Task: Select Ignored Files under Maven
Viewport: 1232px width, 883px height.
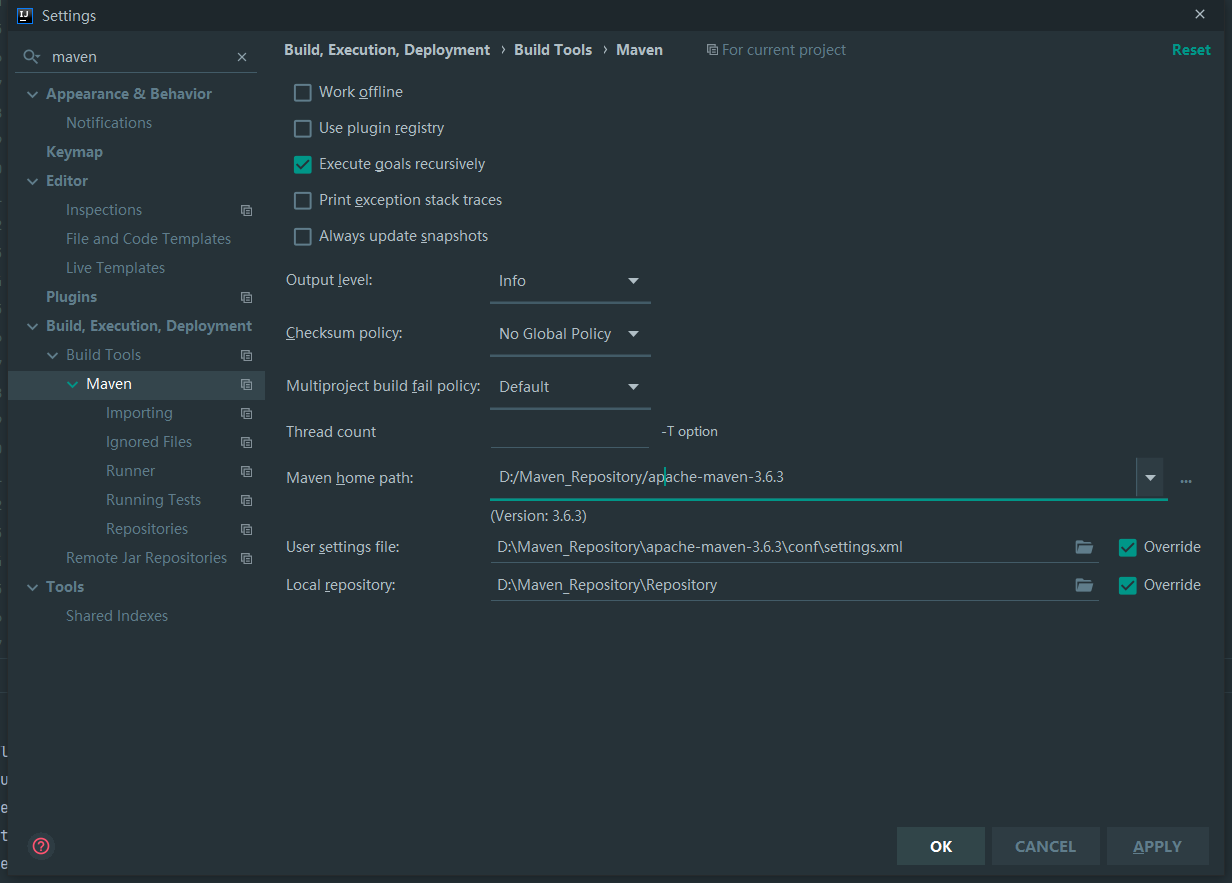Action: pos(149,442)
